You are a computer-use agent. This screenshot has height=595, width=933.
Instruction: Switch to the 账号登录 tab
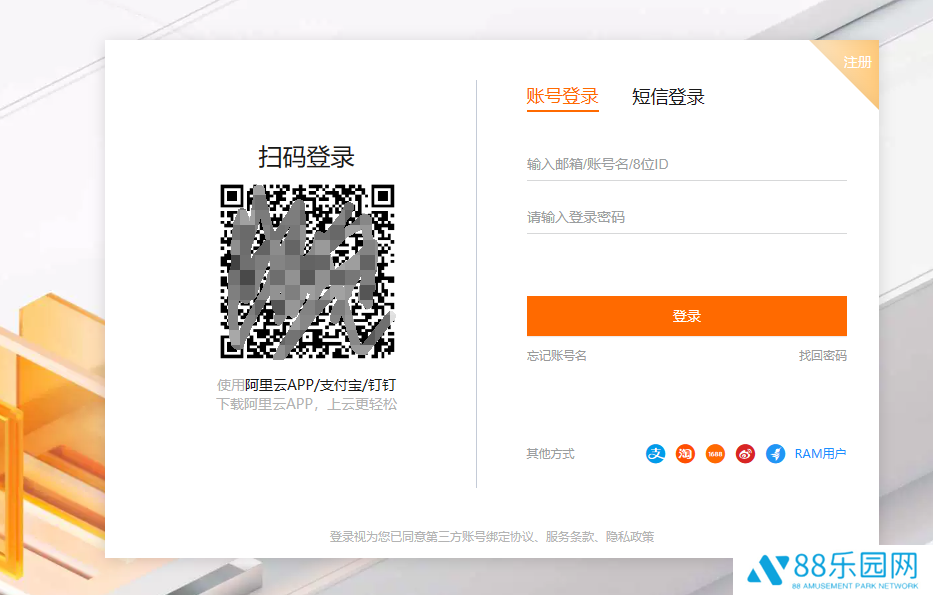[x=562, y=96]
